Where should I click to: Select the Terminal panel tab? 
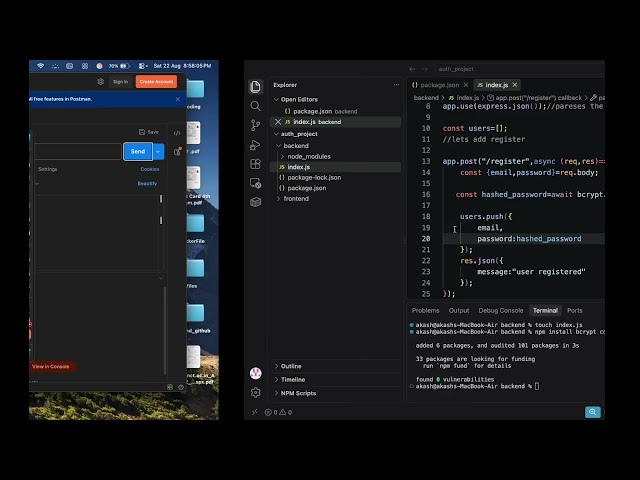(545, 311)
